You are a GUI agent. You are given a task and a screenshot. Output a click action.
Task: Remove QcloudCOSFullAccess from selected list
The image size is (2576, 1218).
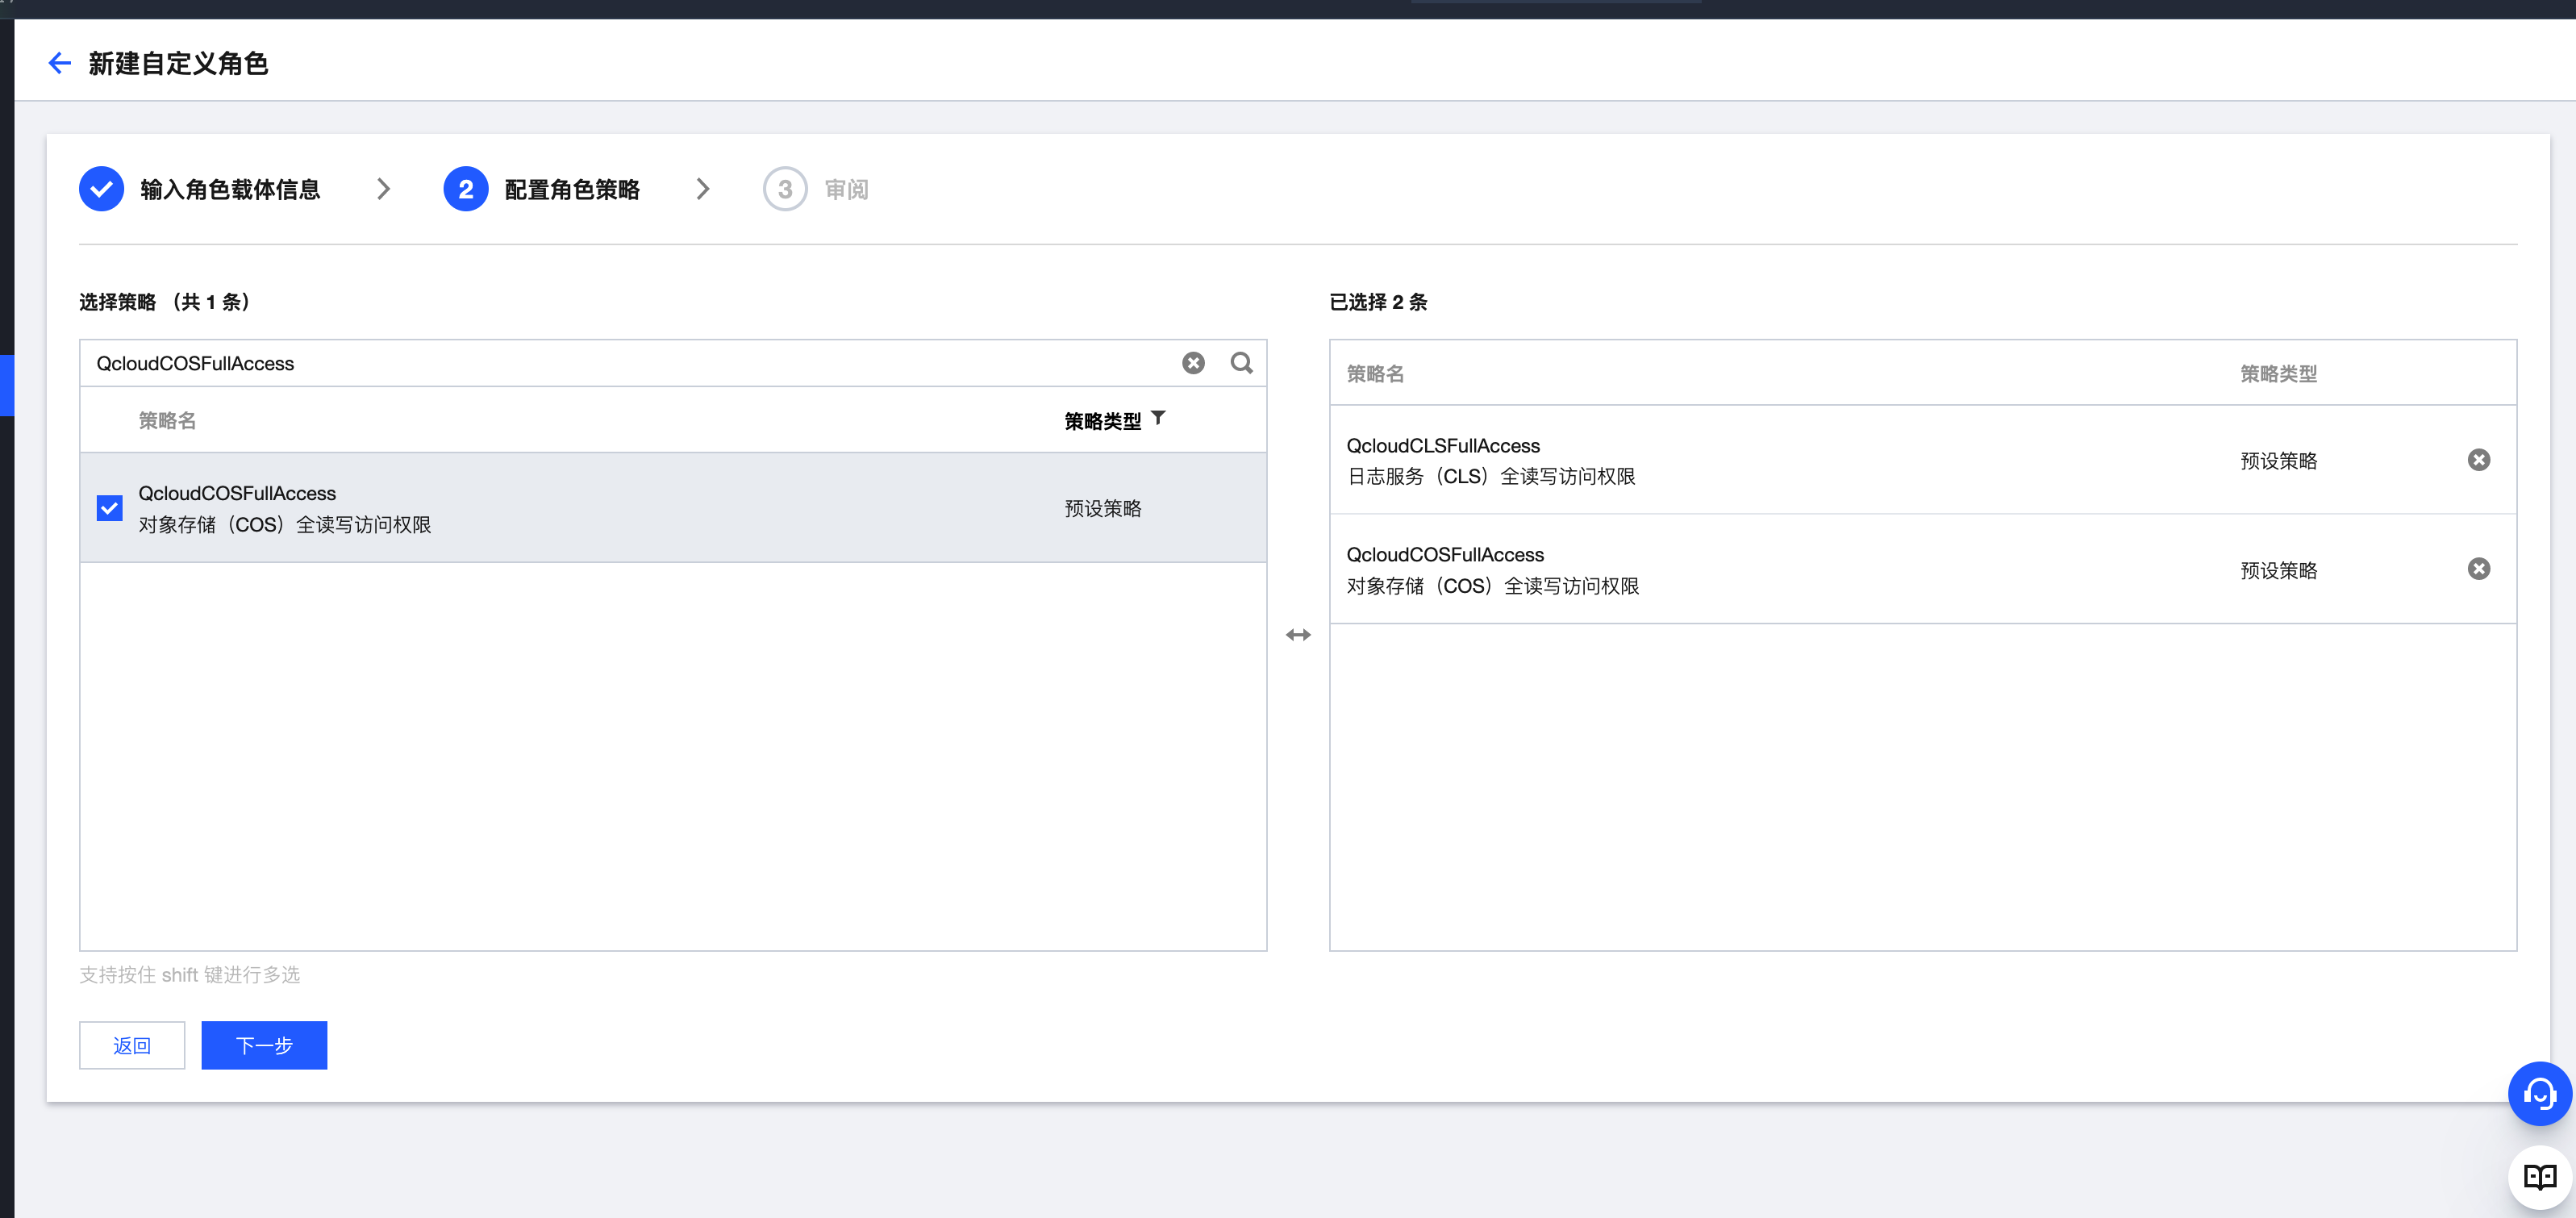pyautogui.click(x=2478, y=569)
